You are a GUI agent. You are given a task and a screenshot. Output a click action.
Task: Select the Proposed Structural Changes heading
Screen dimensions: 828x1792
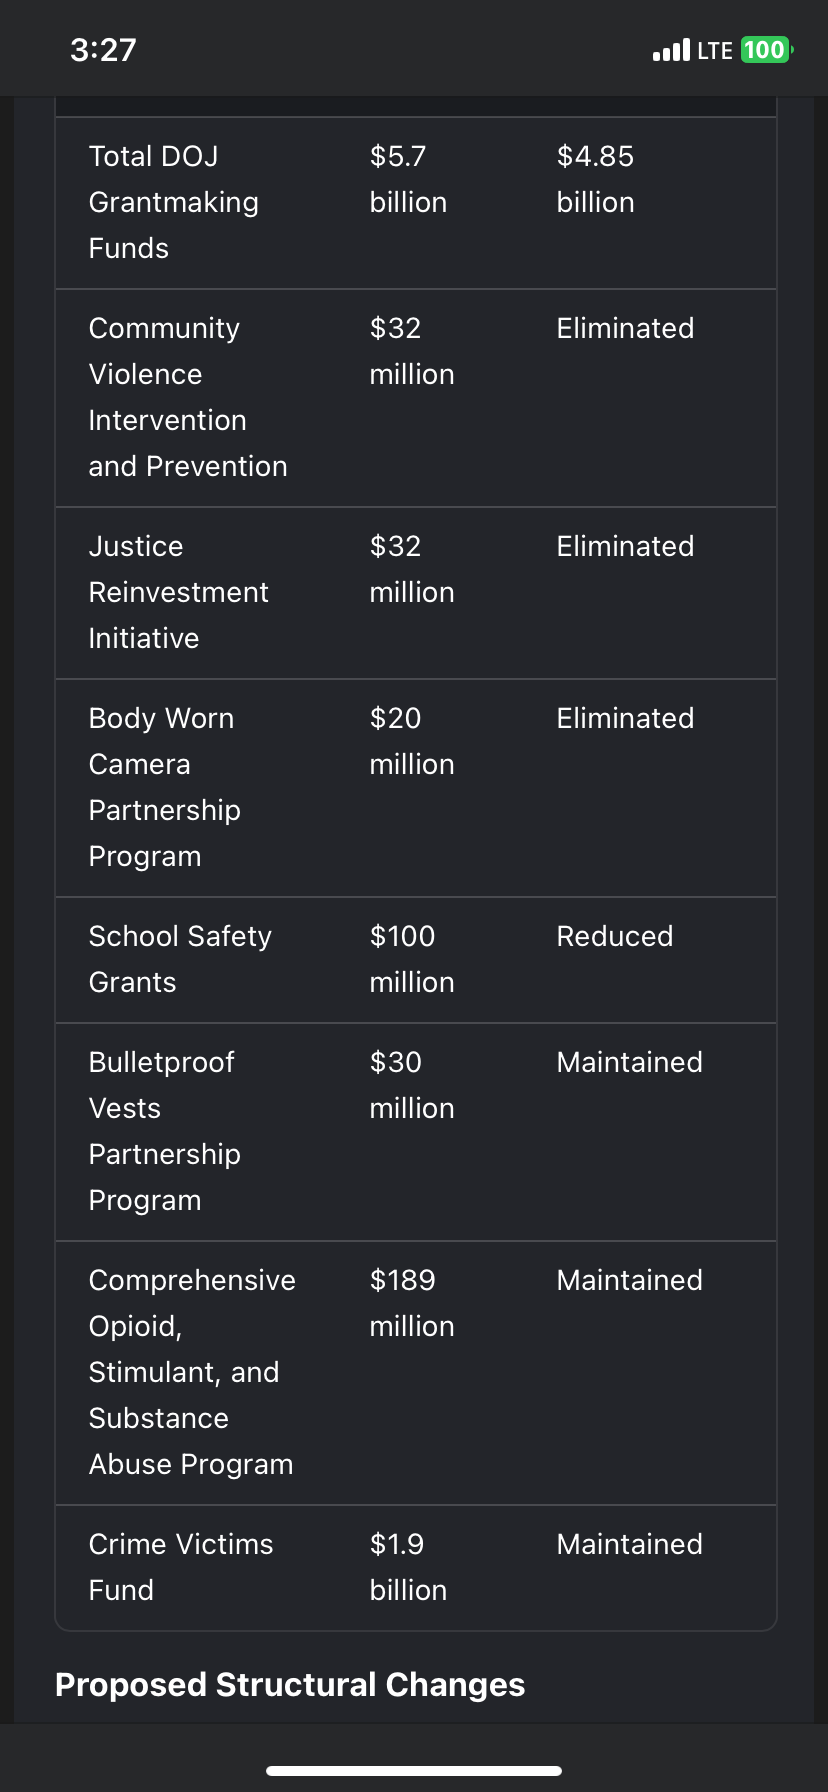pyautogui.click(x=290, y=1684)
